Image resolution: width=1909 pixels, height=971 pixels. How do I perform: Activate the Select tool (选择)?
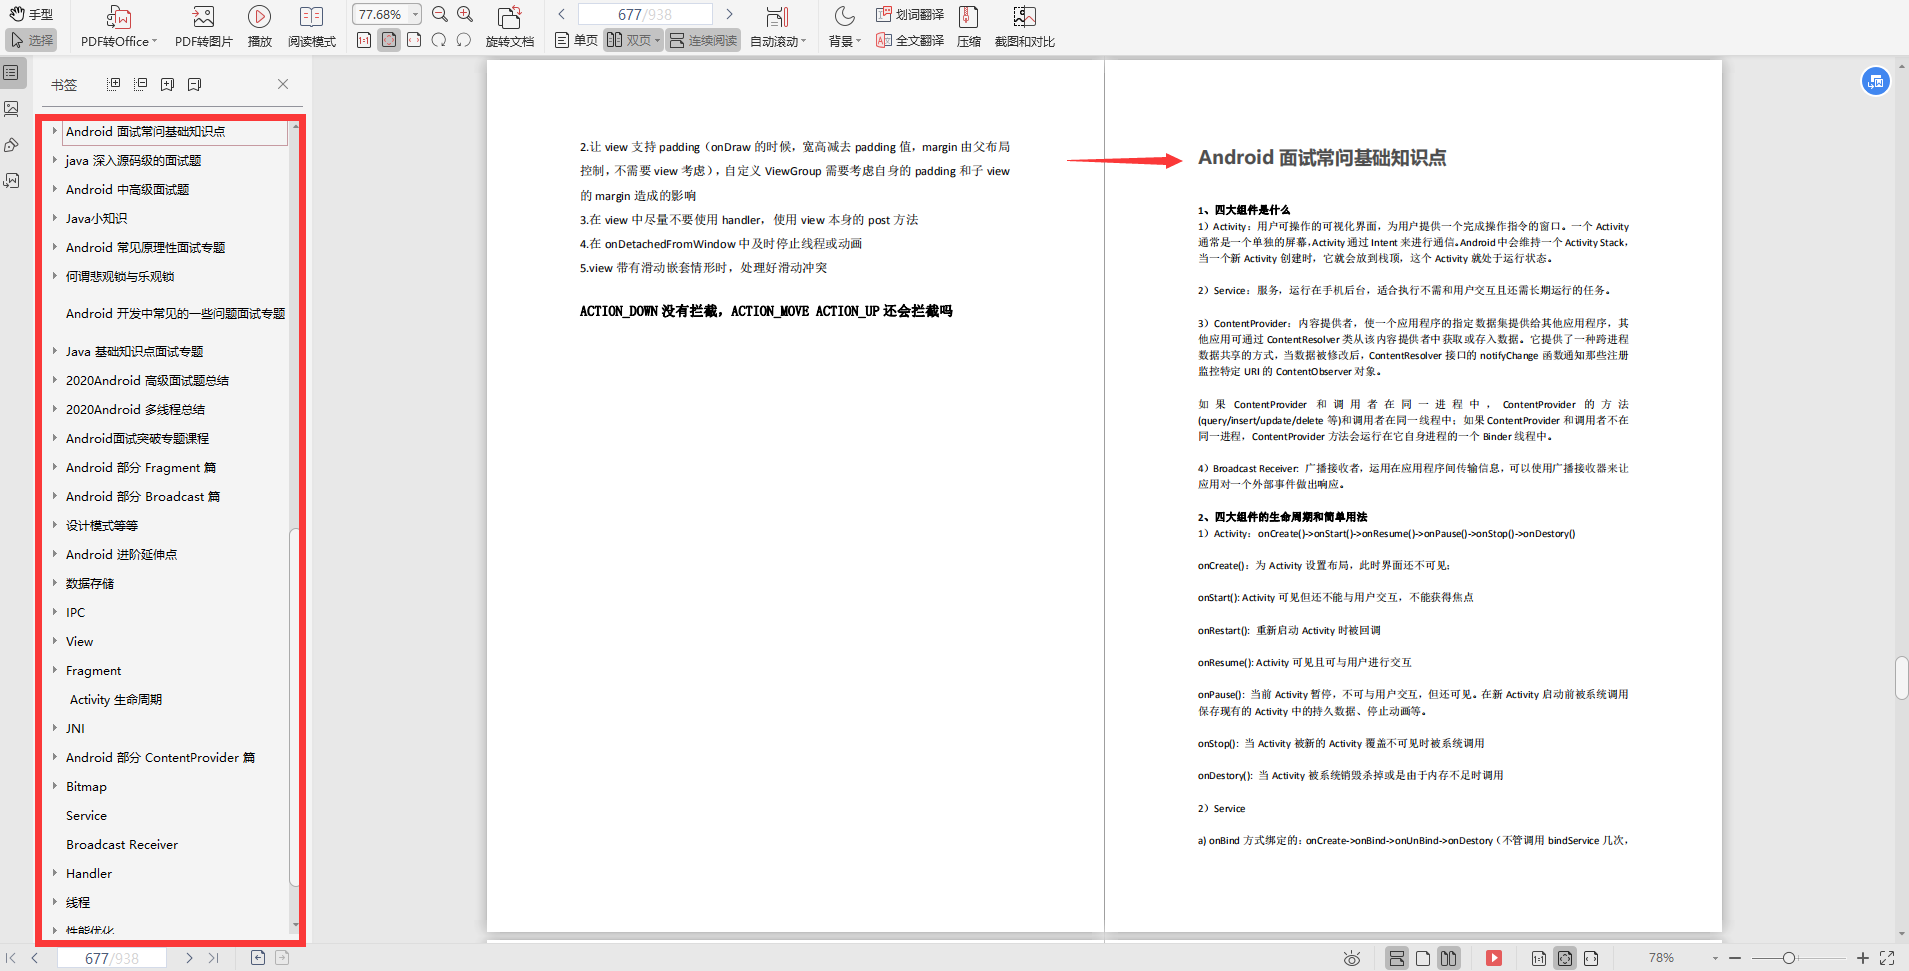pyautogui.click(x=31, y=40)
